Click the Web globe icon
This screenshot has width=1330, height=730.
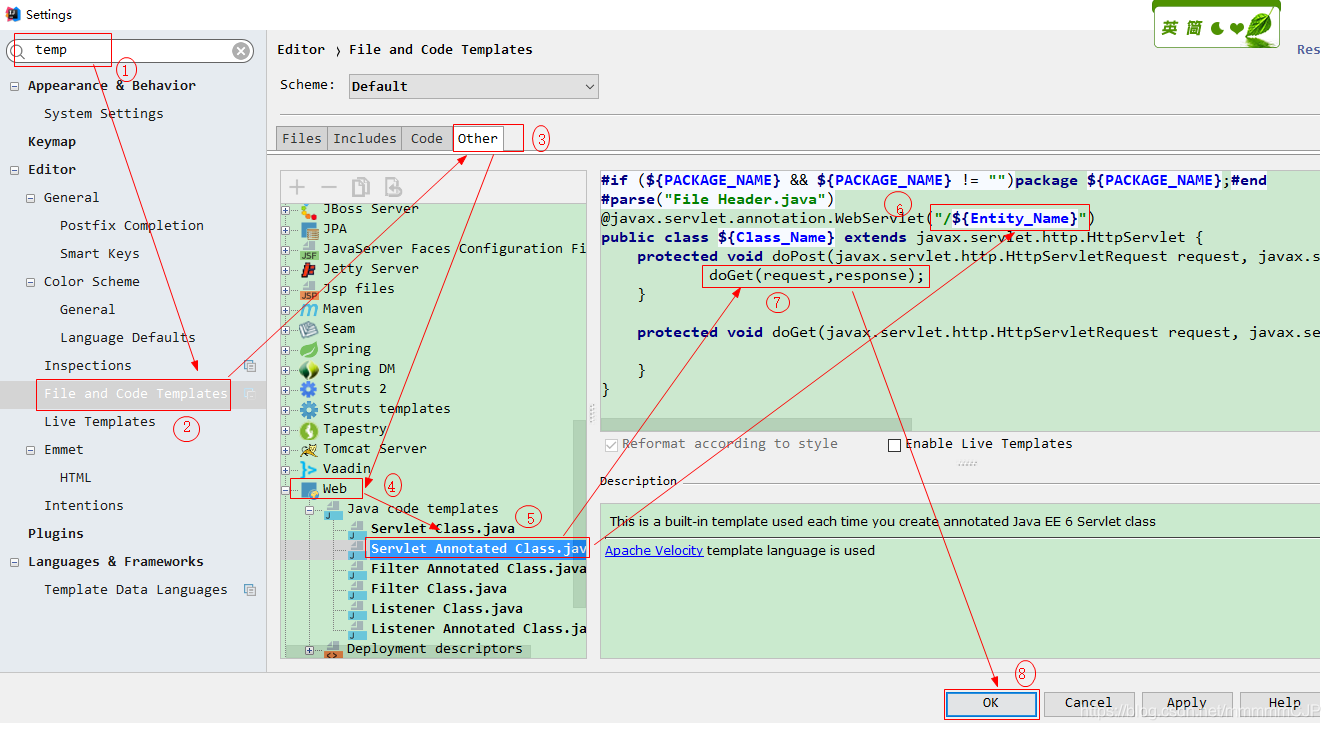(x=309, y=490)
